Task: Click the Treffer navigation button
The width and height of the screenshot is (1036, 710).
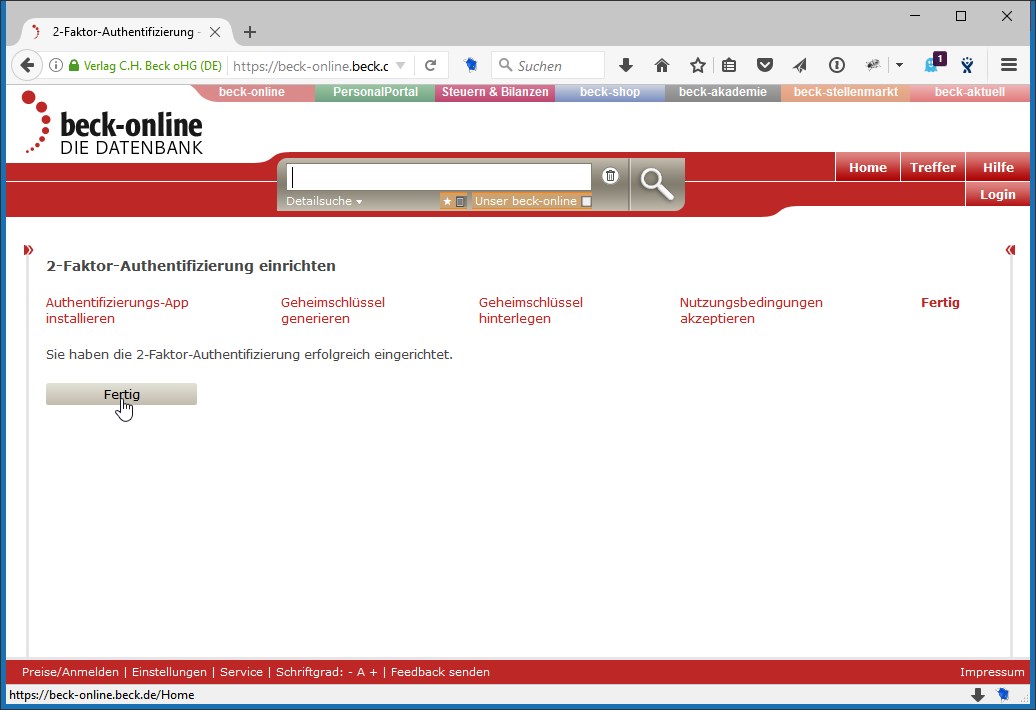Action: 933,168
